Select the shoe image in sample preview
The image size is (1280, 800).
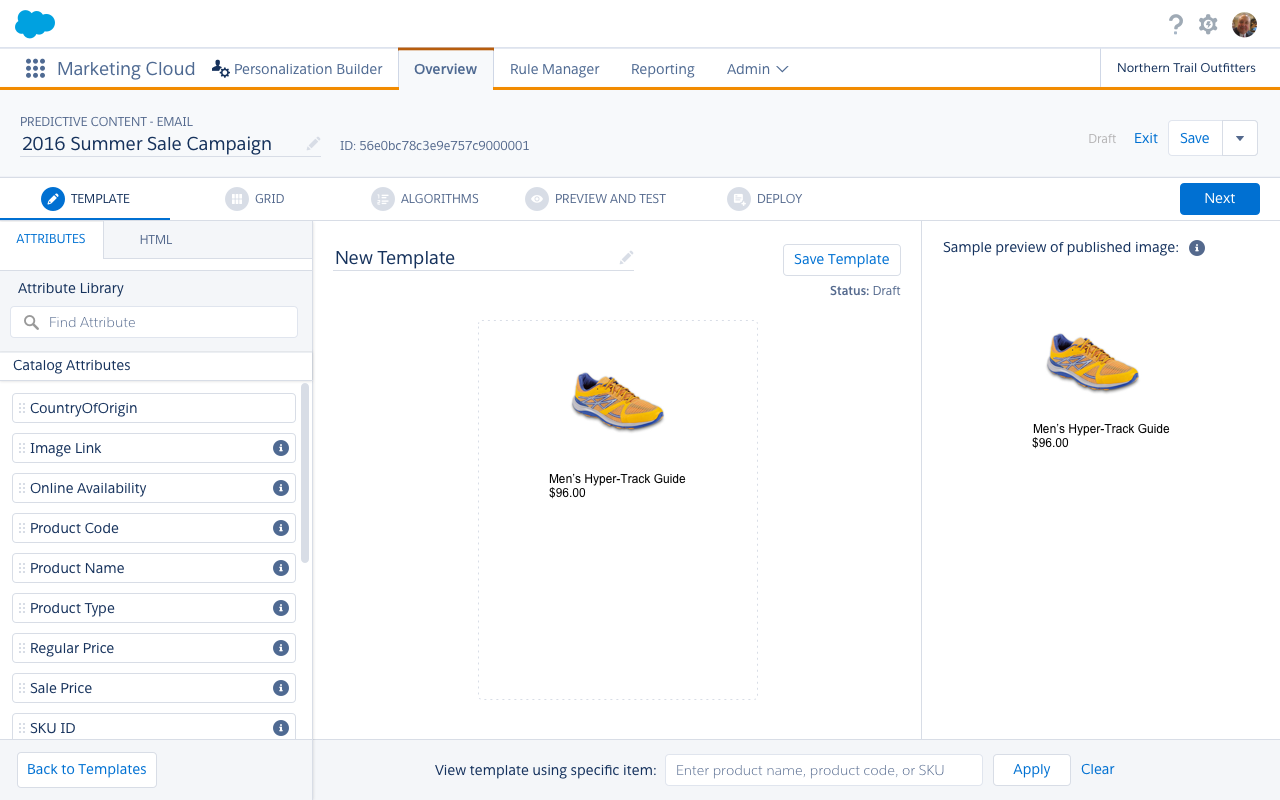tap(1092, 362)
